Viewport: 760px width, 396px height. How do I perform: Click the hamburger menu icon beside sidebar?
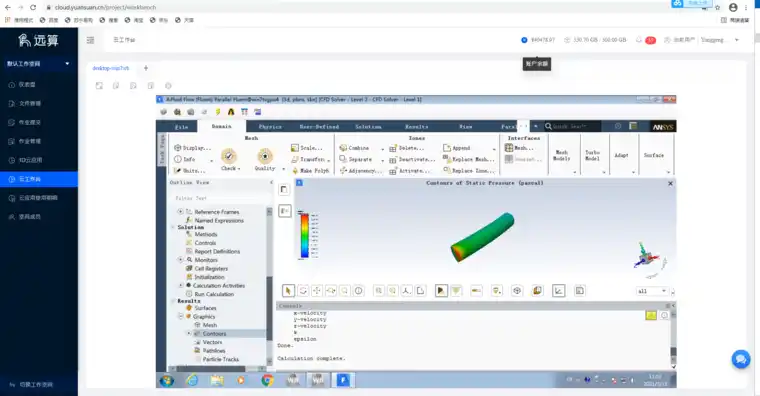(90, 40)
